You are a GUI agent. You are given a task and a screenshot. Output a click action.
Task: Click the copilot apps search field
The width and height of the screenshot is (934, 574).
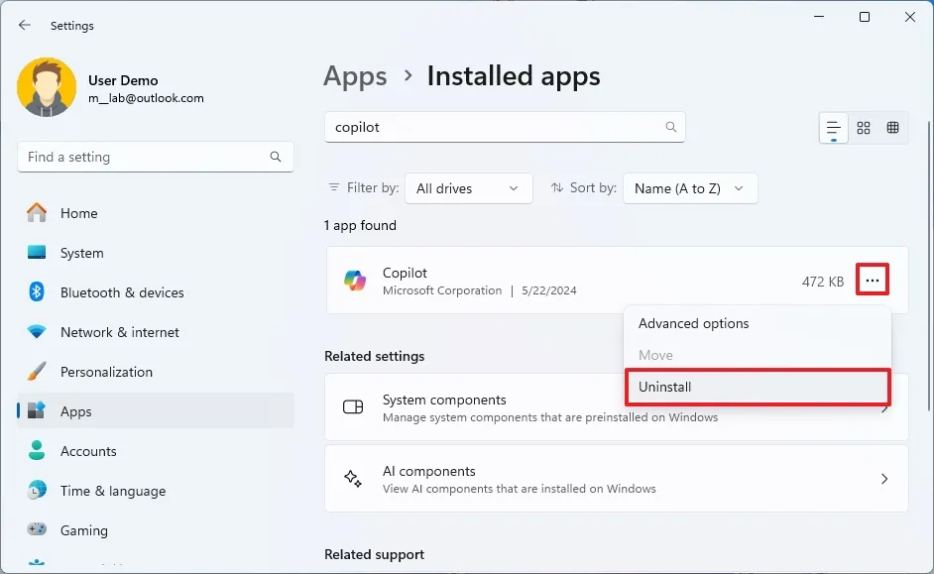505,127
